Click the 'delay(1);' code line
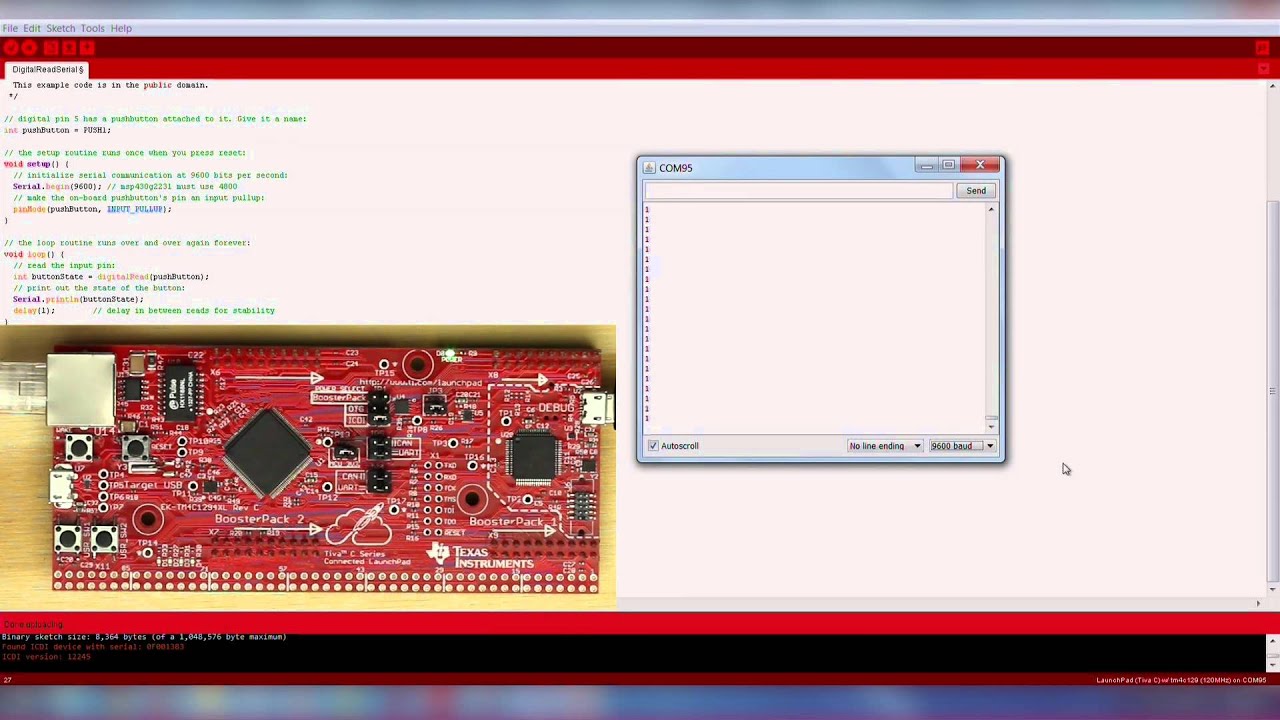 33,310
